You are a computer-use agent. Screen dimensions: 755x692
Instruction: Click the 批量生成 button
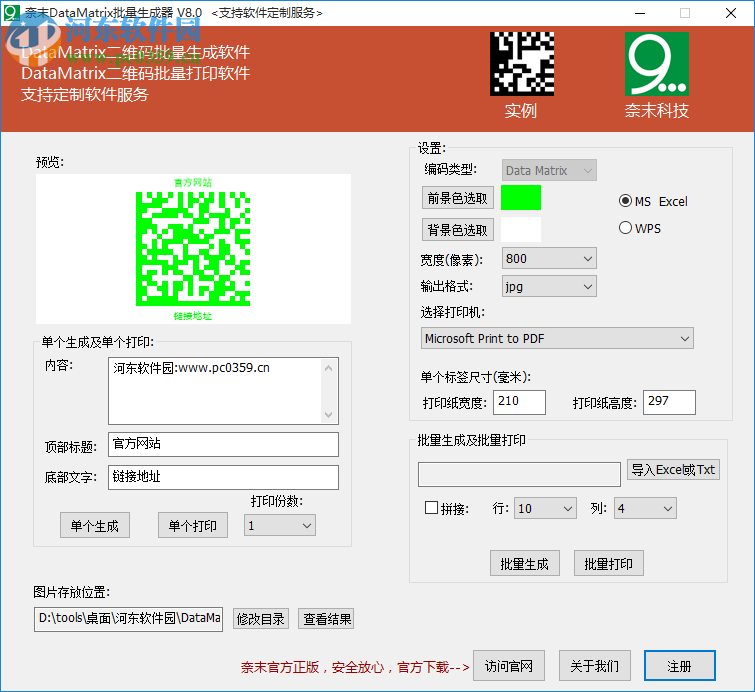coord(525,563)
